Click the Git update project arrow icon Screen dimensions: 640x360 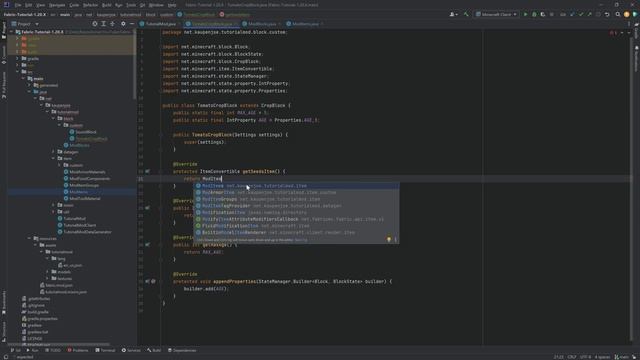pyautogui.click(x=572, y=14)
